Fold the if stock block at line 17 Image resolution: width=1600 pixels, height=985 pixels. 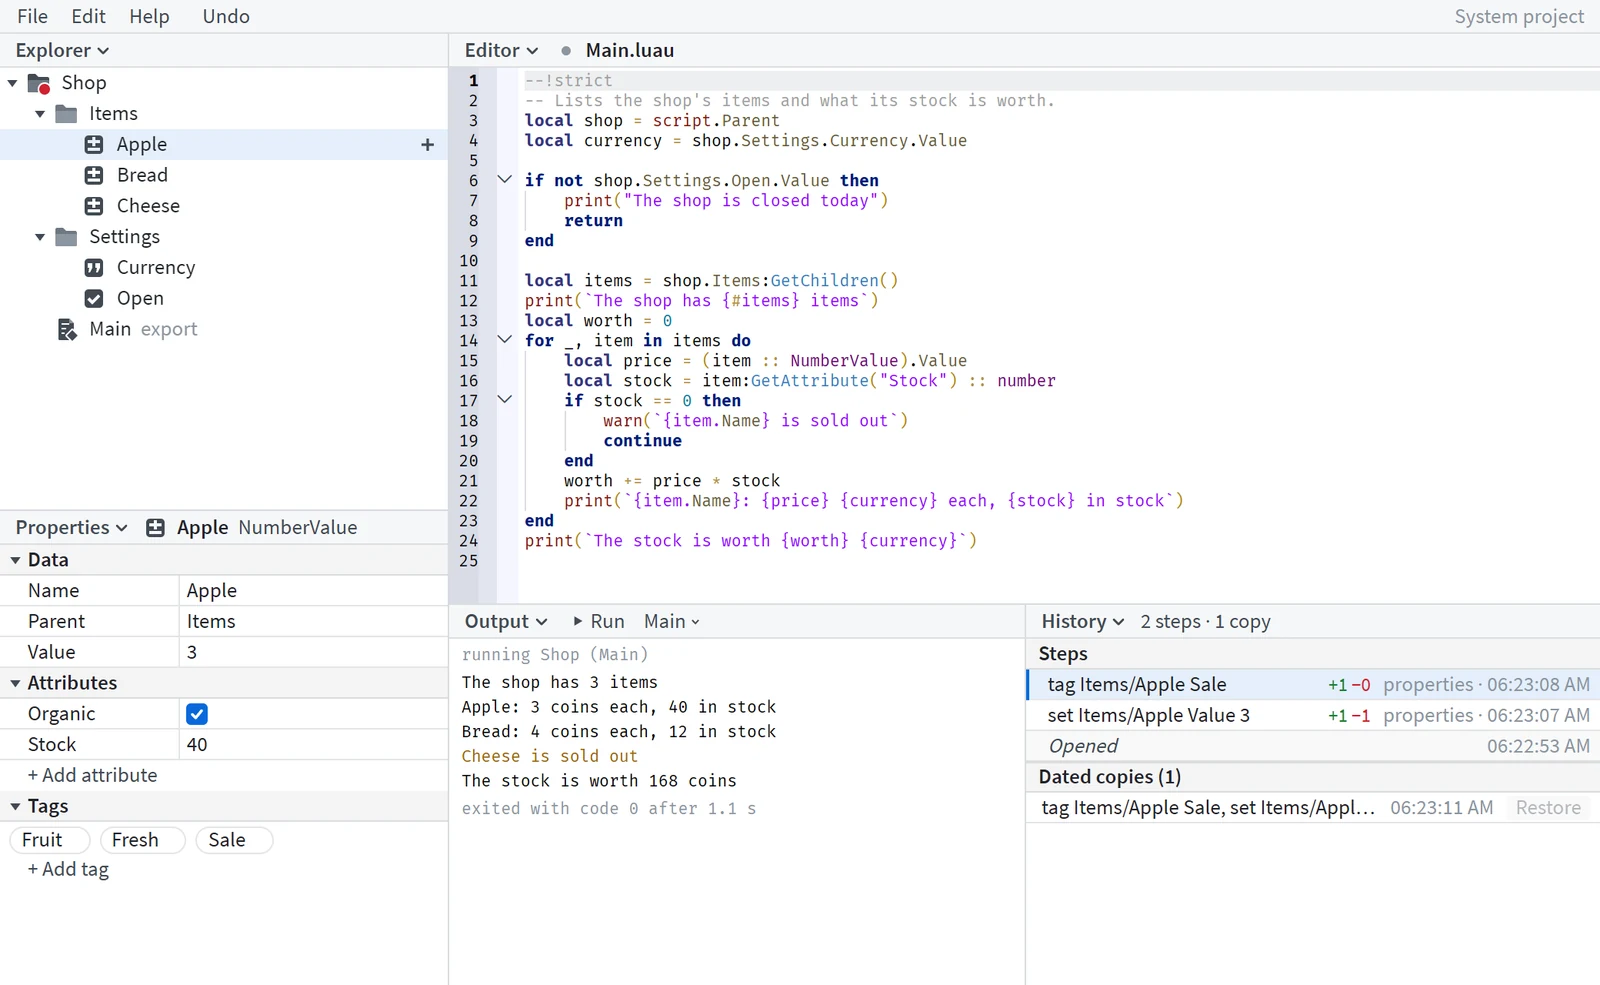505,400
